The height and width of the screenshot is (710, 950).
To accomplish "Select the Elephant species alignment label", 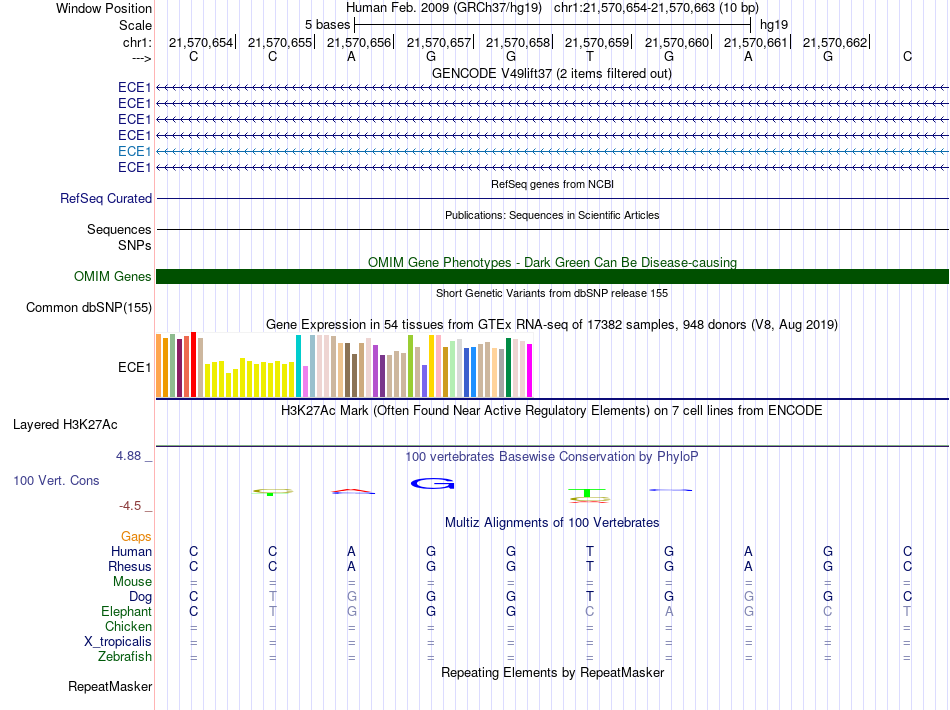I will pos(126,611).
